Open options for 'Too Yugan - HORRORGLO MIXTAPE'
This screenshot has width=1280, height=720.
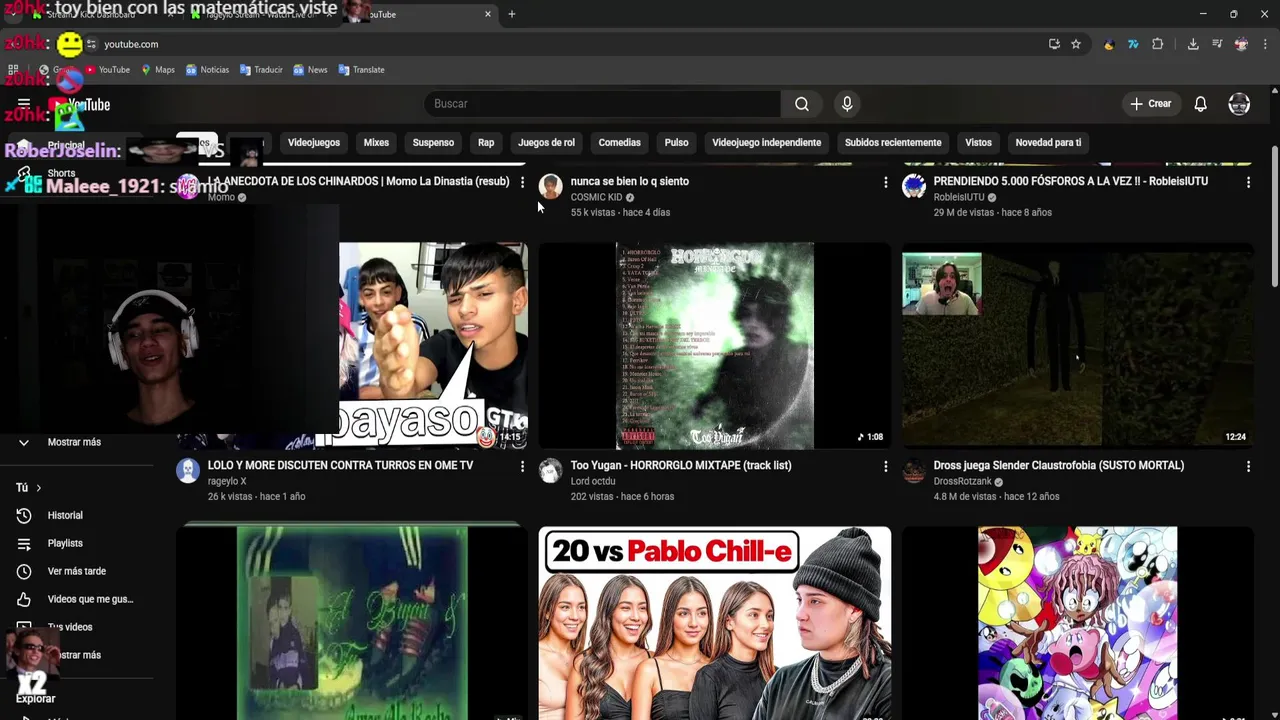pyautogui.click(x=885, y=466)
